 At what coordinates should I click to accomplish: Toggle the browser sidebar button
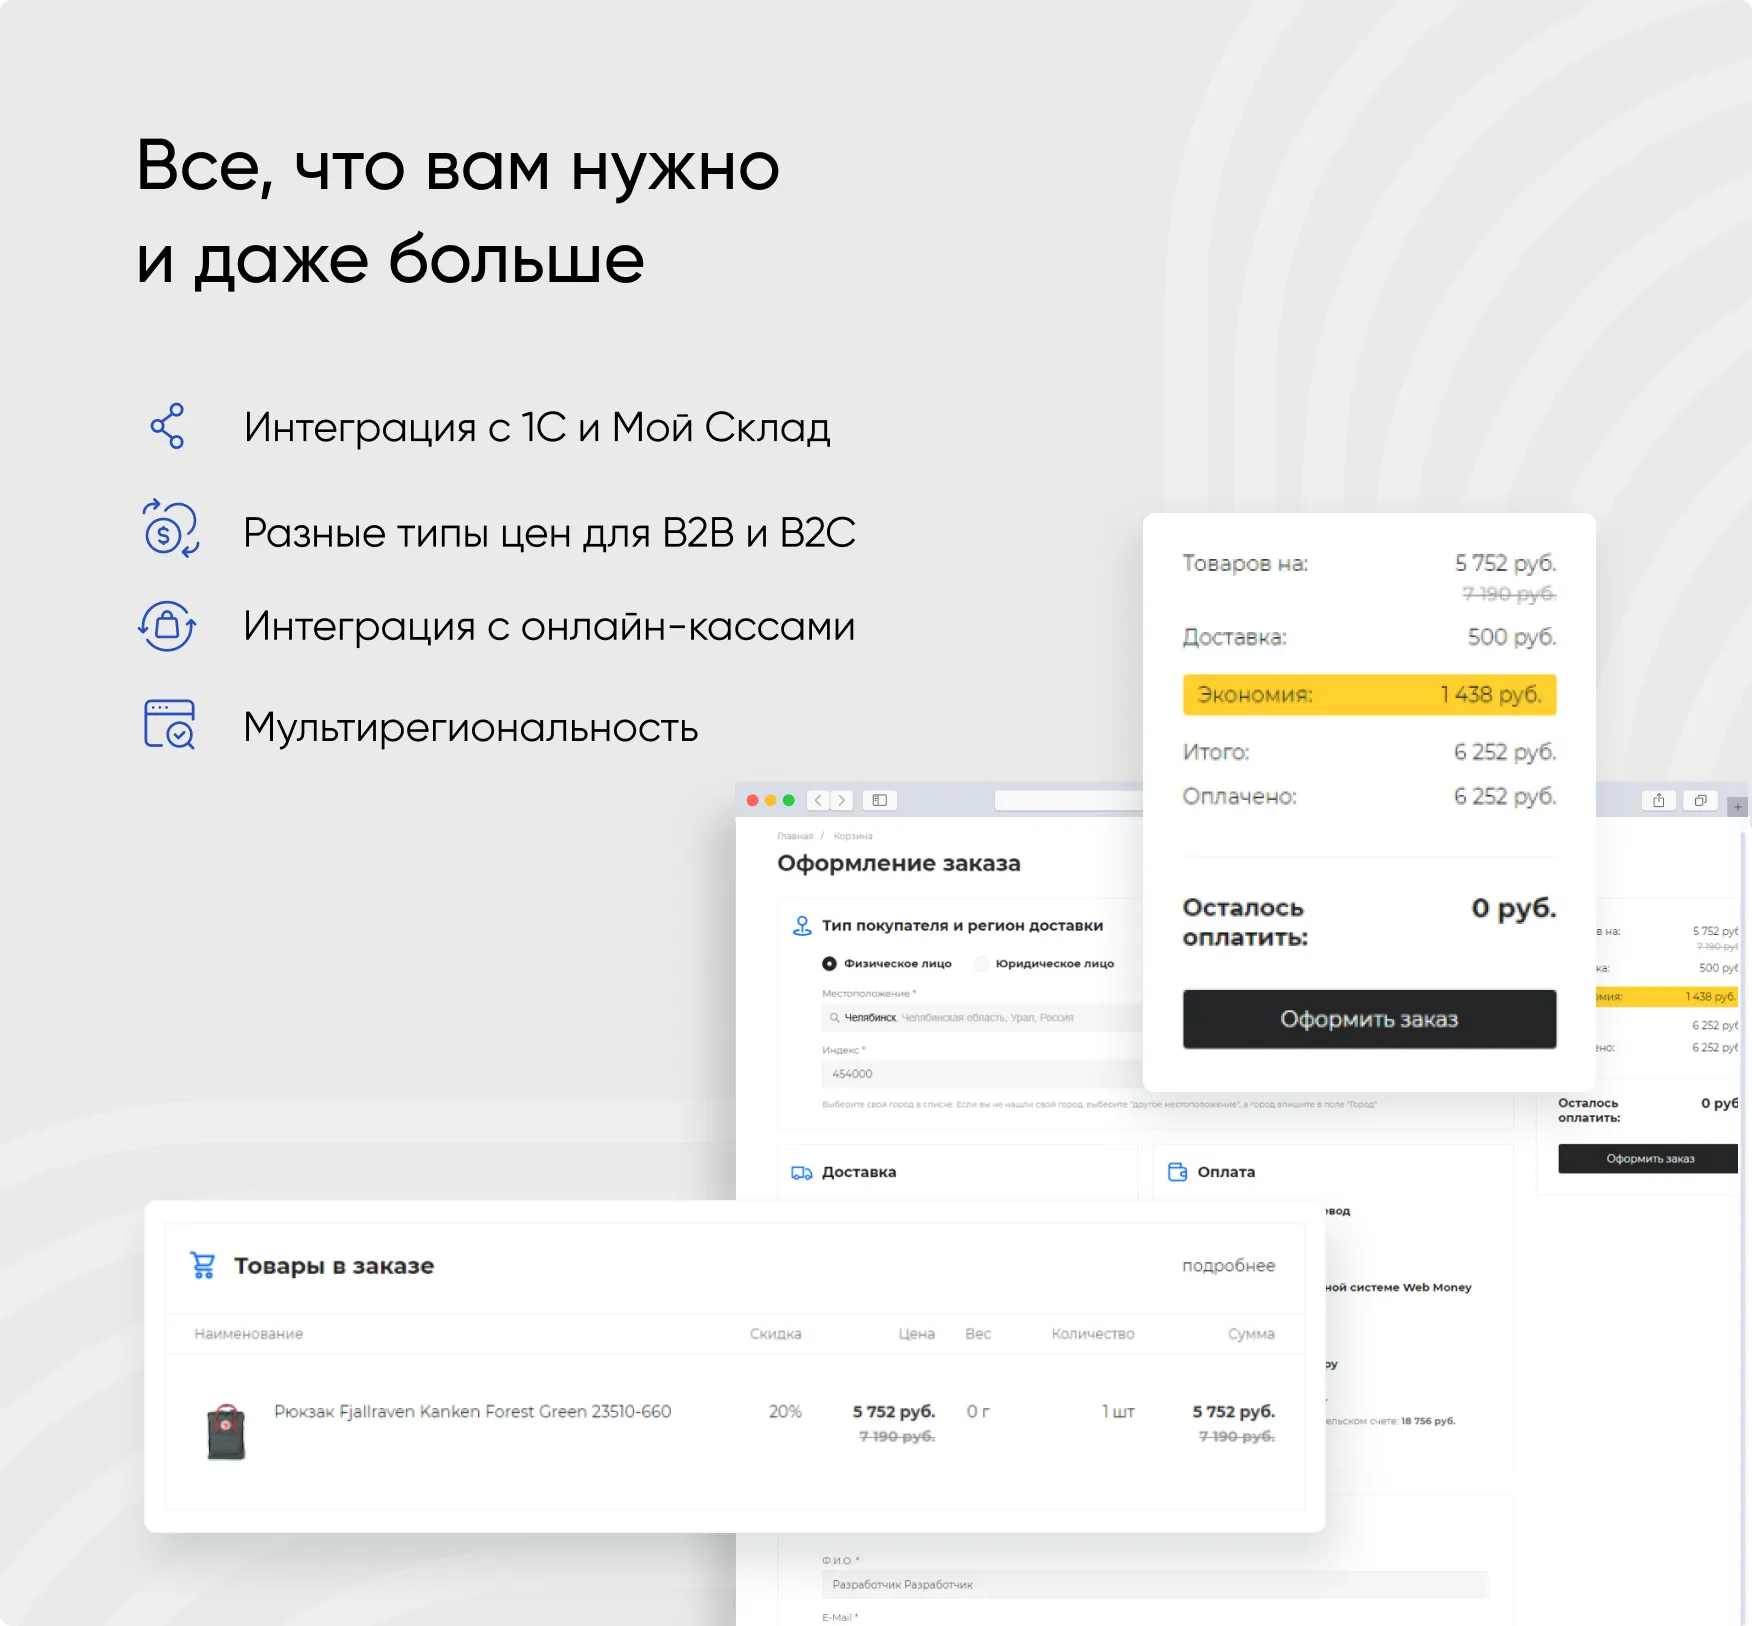[879, 800]
